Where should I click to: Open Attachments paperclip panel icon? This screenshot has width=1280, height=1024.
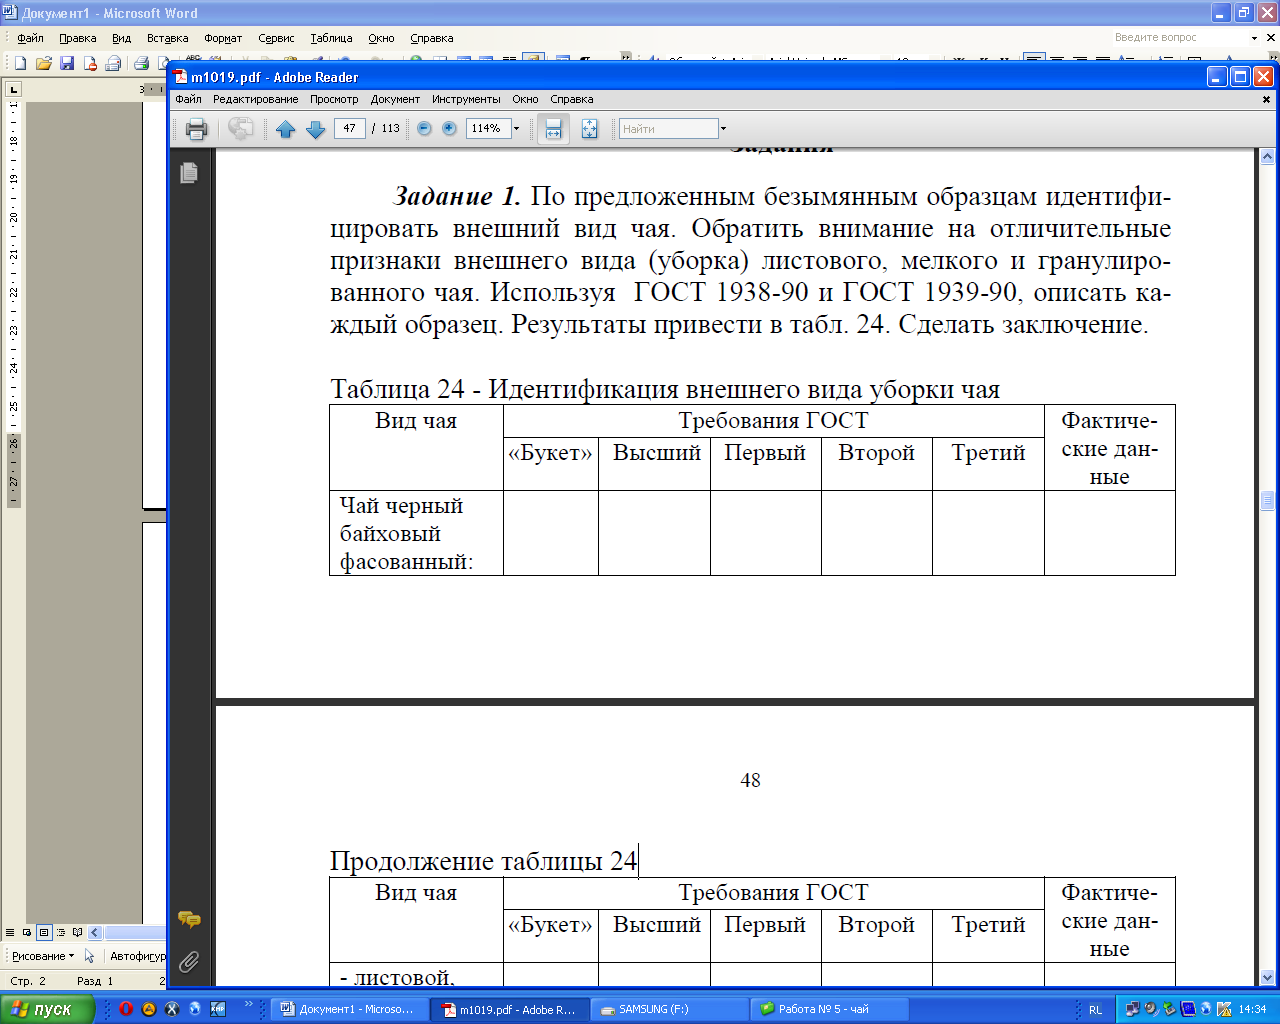point(189,962)
